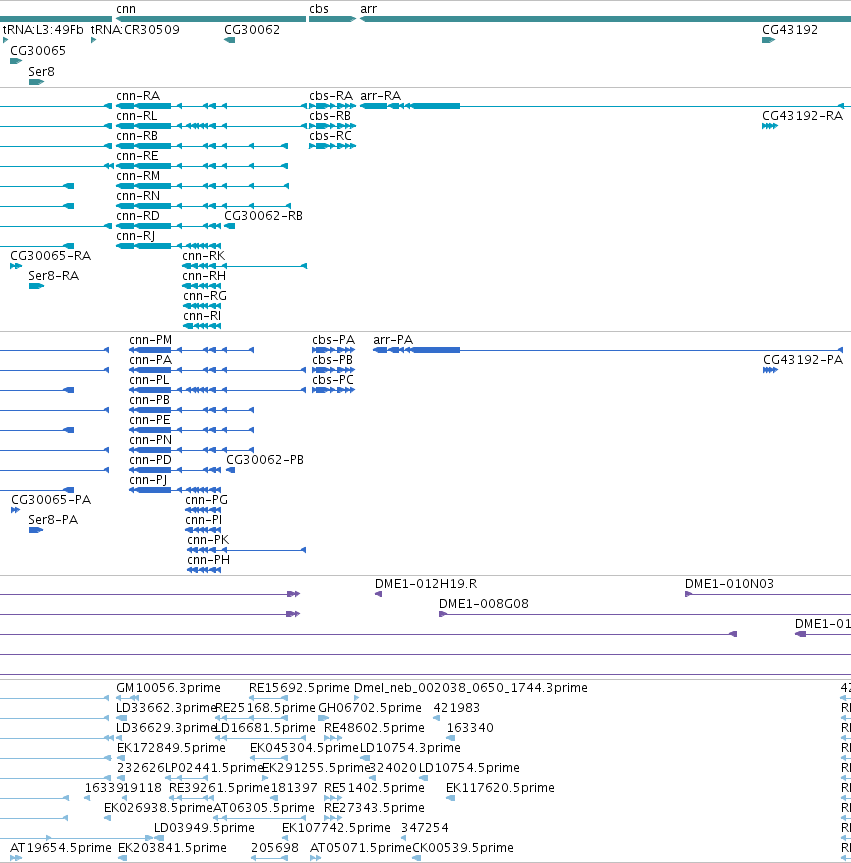The image size is (851, 863).
Task: Select the tRNA:L3:49Fb gene label
Action: click(43, 30)
